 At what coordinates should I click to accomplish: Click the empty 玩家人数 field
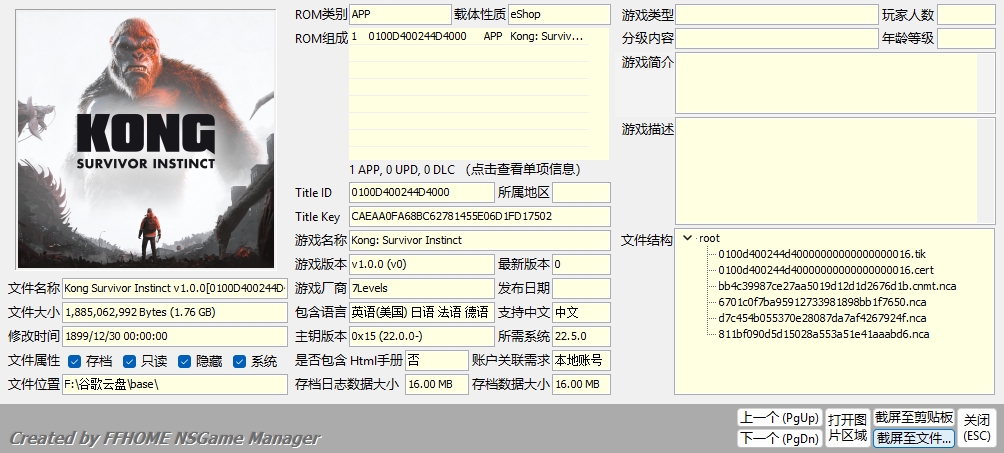click(x=966, y=14)
